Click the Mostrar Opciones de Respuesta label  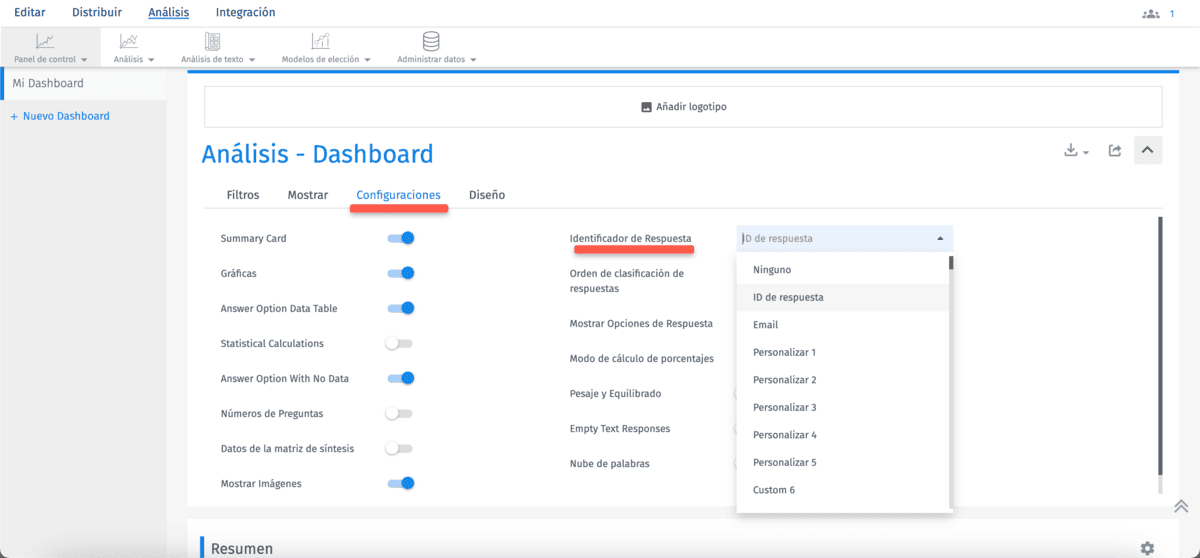pos(641,324)
